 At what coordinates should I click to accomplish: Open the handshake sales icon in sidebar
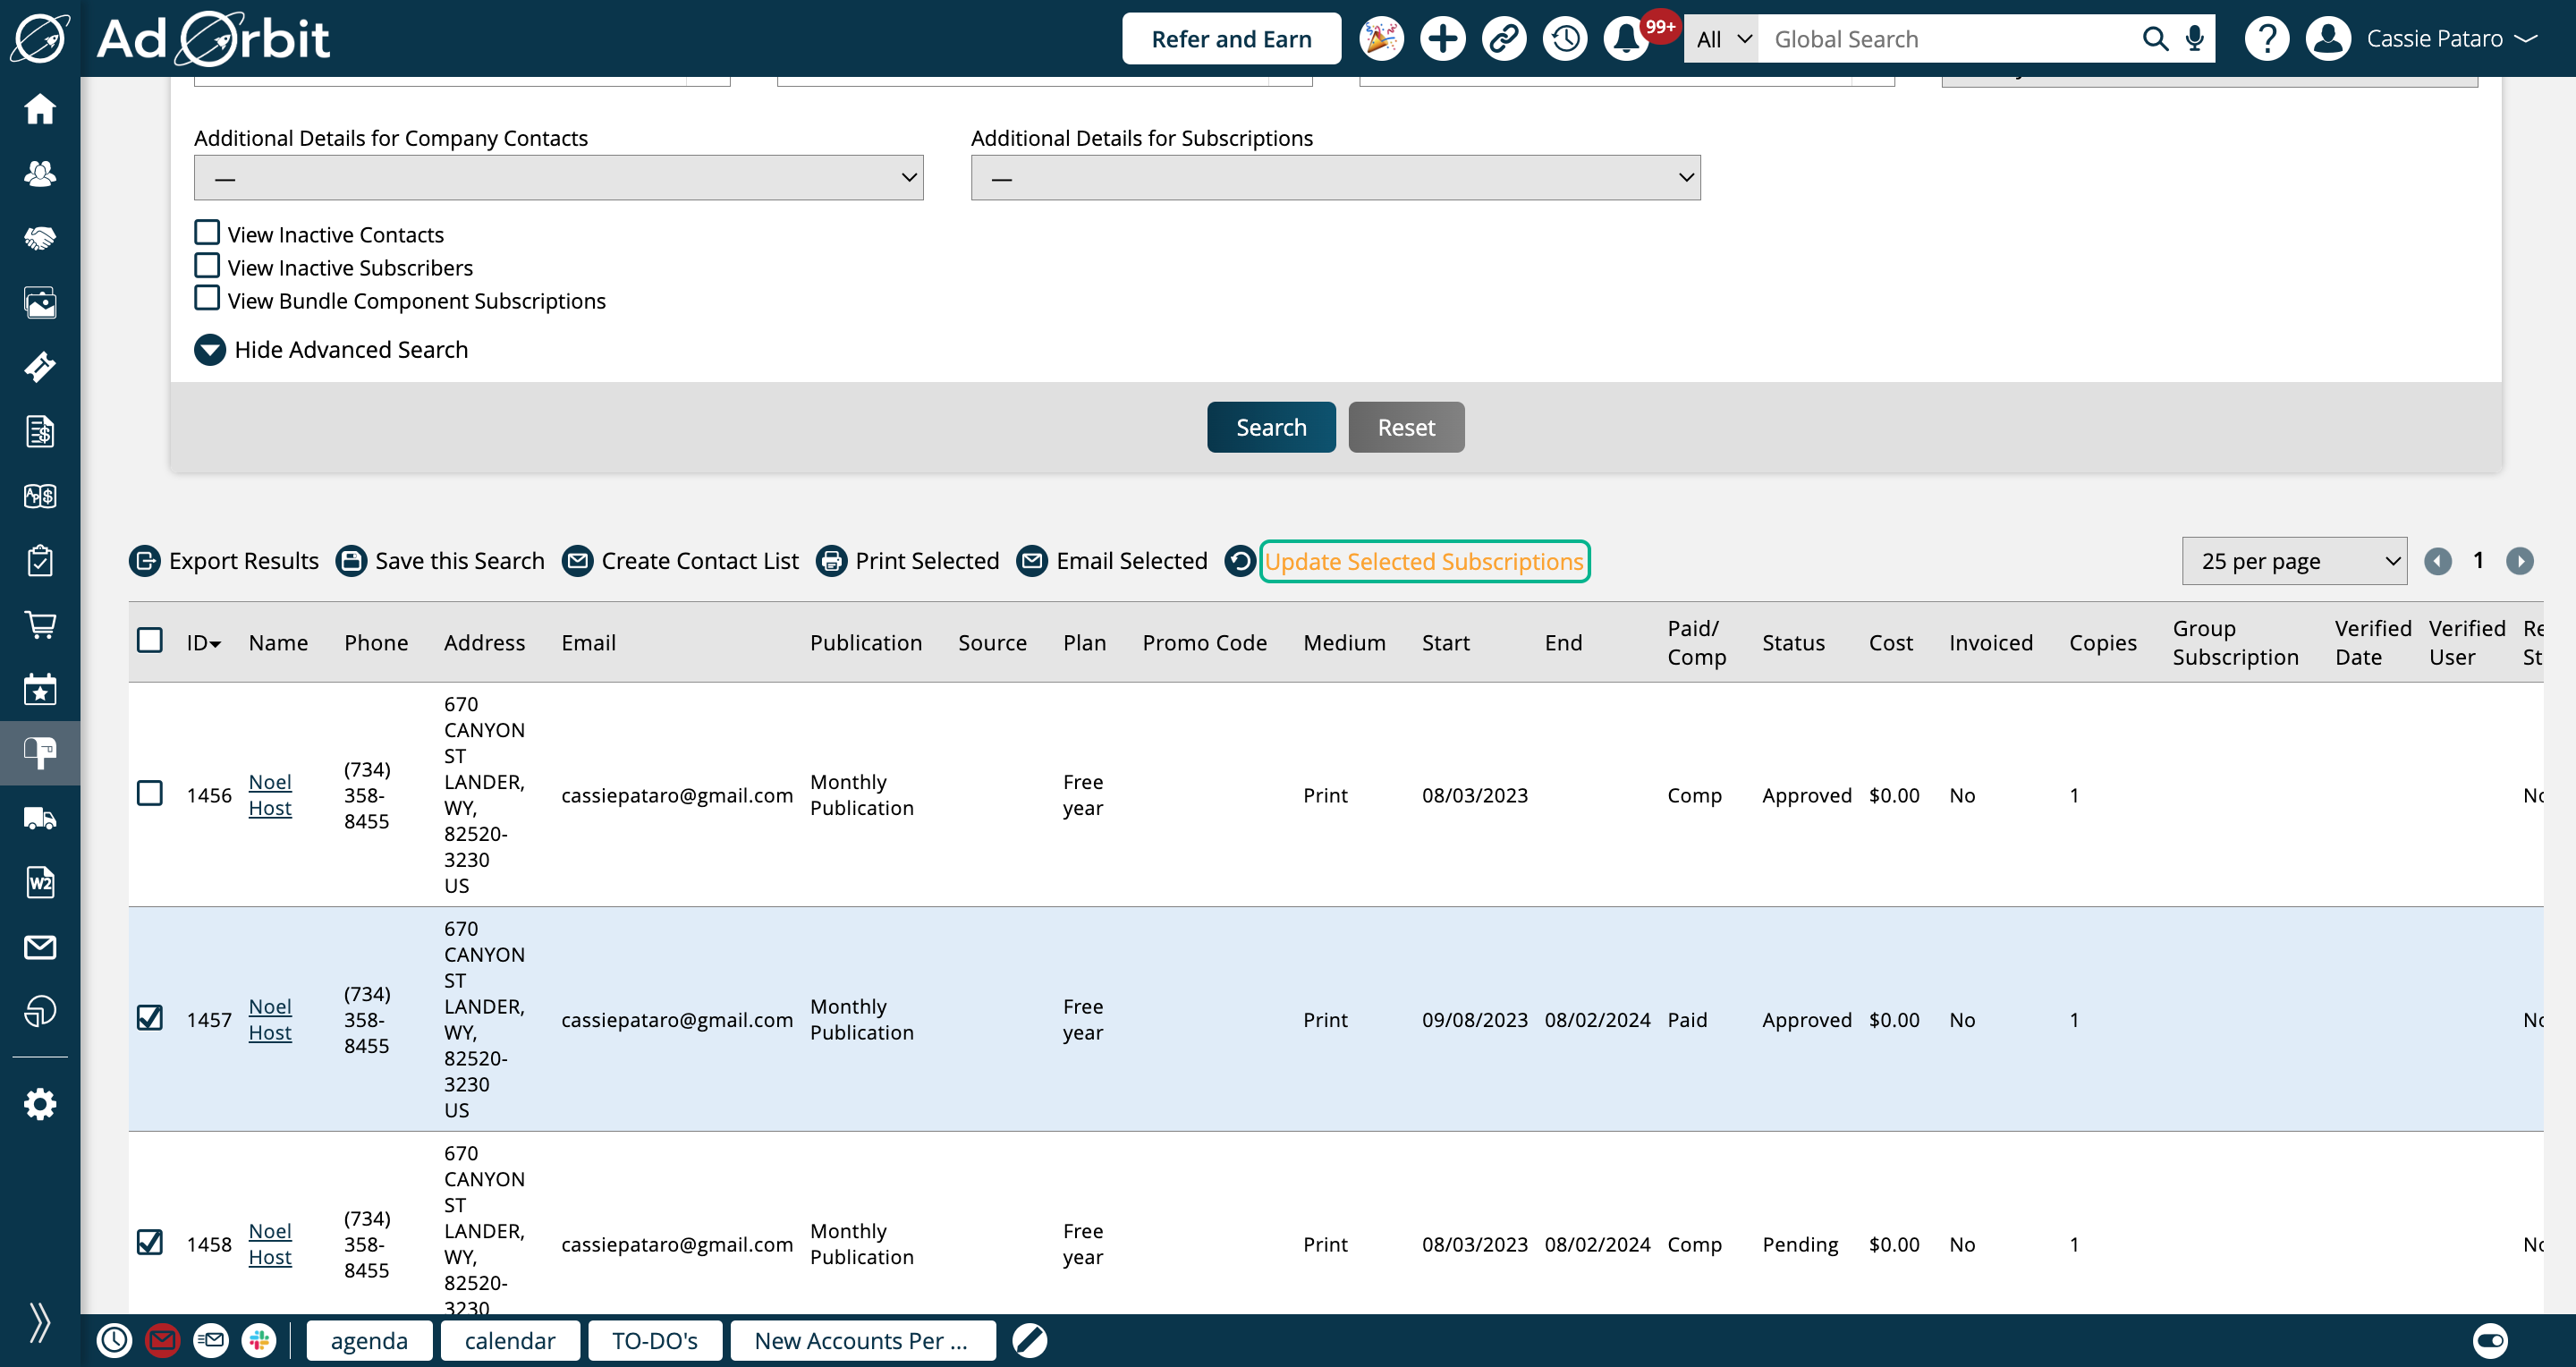[x=40, y=238]
